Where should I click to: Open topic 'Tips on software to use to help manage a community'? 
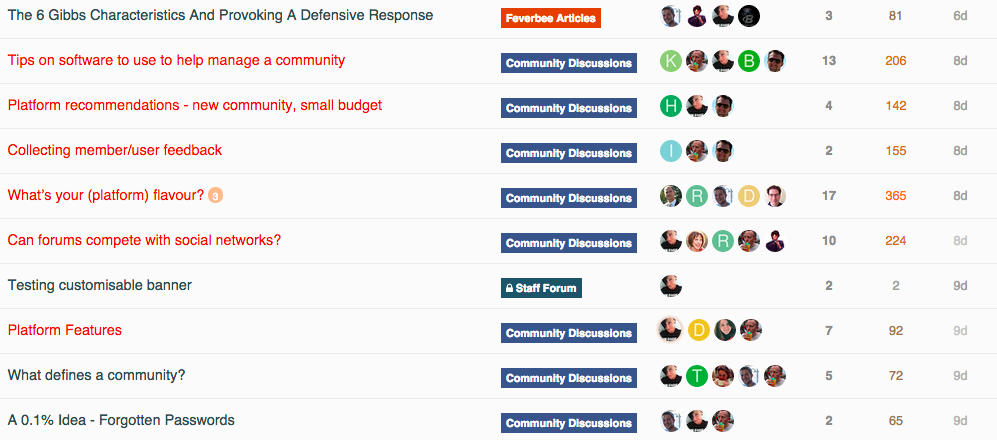tap(176, 60)
